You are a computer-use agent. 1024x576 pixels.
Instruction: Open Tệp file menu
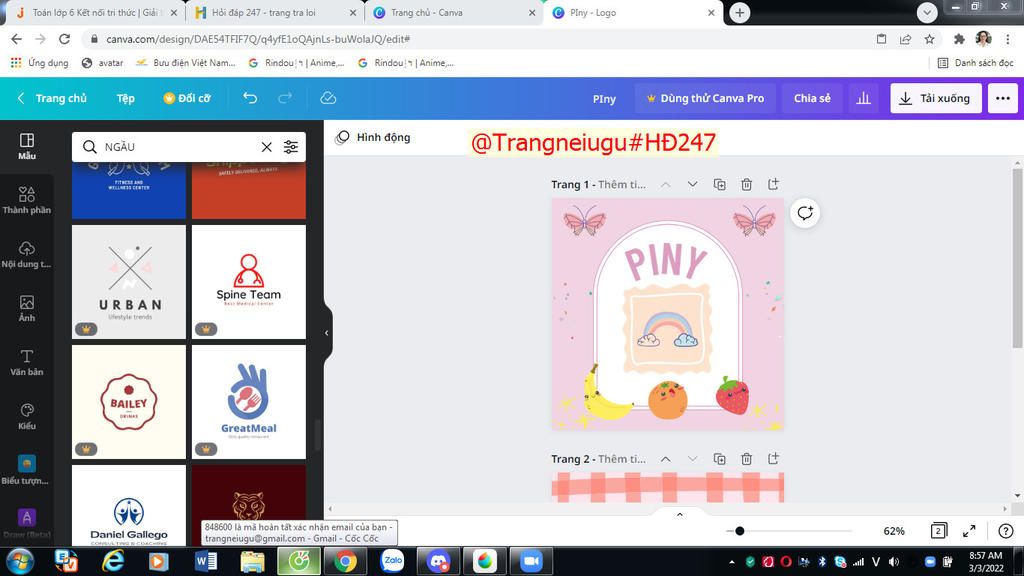(x=125, y=98)
